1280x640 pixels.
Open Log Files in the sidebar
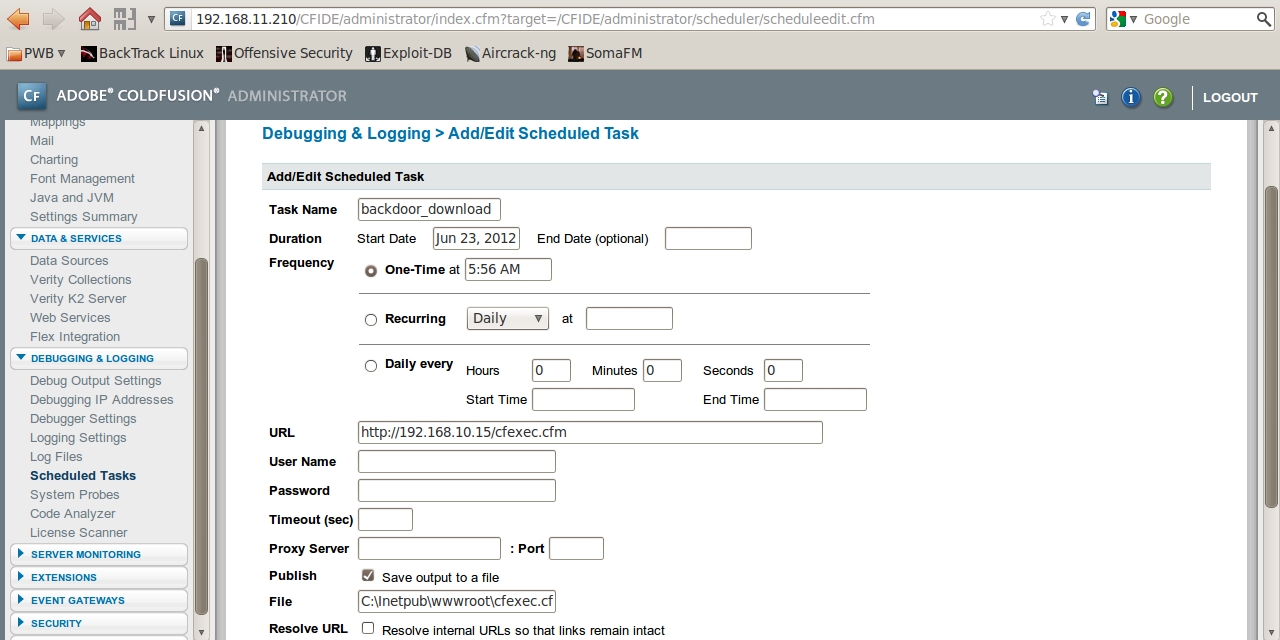click(56, 456)
